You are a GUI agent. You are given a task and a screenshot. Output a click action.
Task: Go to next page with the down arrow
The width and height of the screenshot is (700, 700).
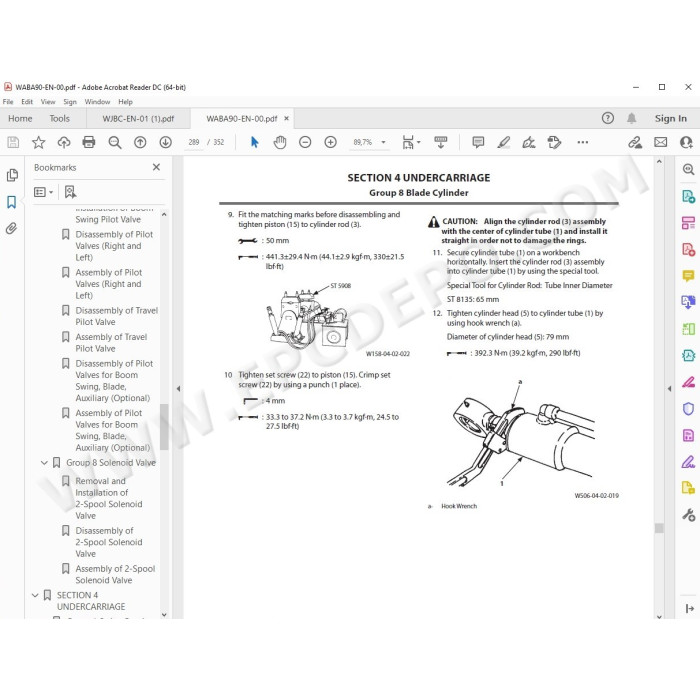click(166, 142)
